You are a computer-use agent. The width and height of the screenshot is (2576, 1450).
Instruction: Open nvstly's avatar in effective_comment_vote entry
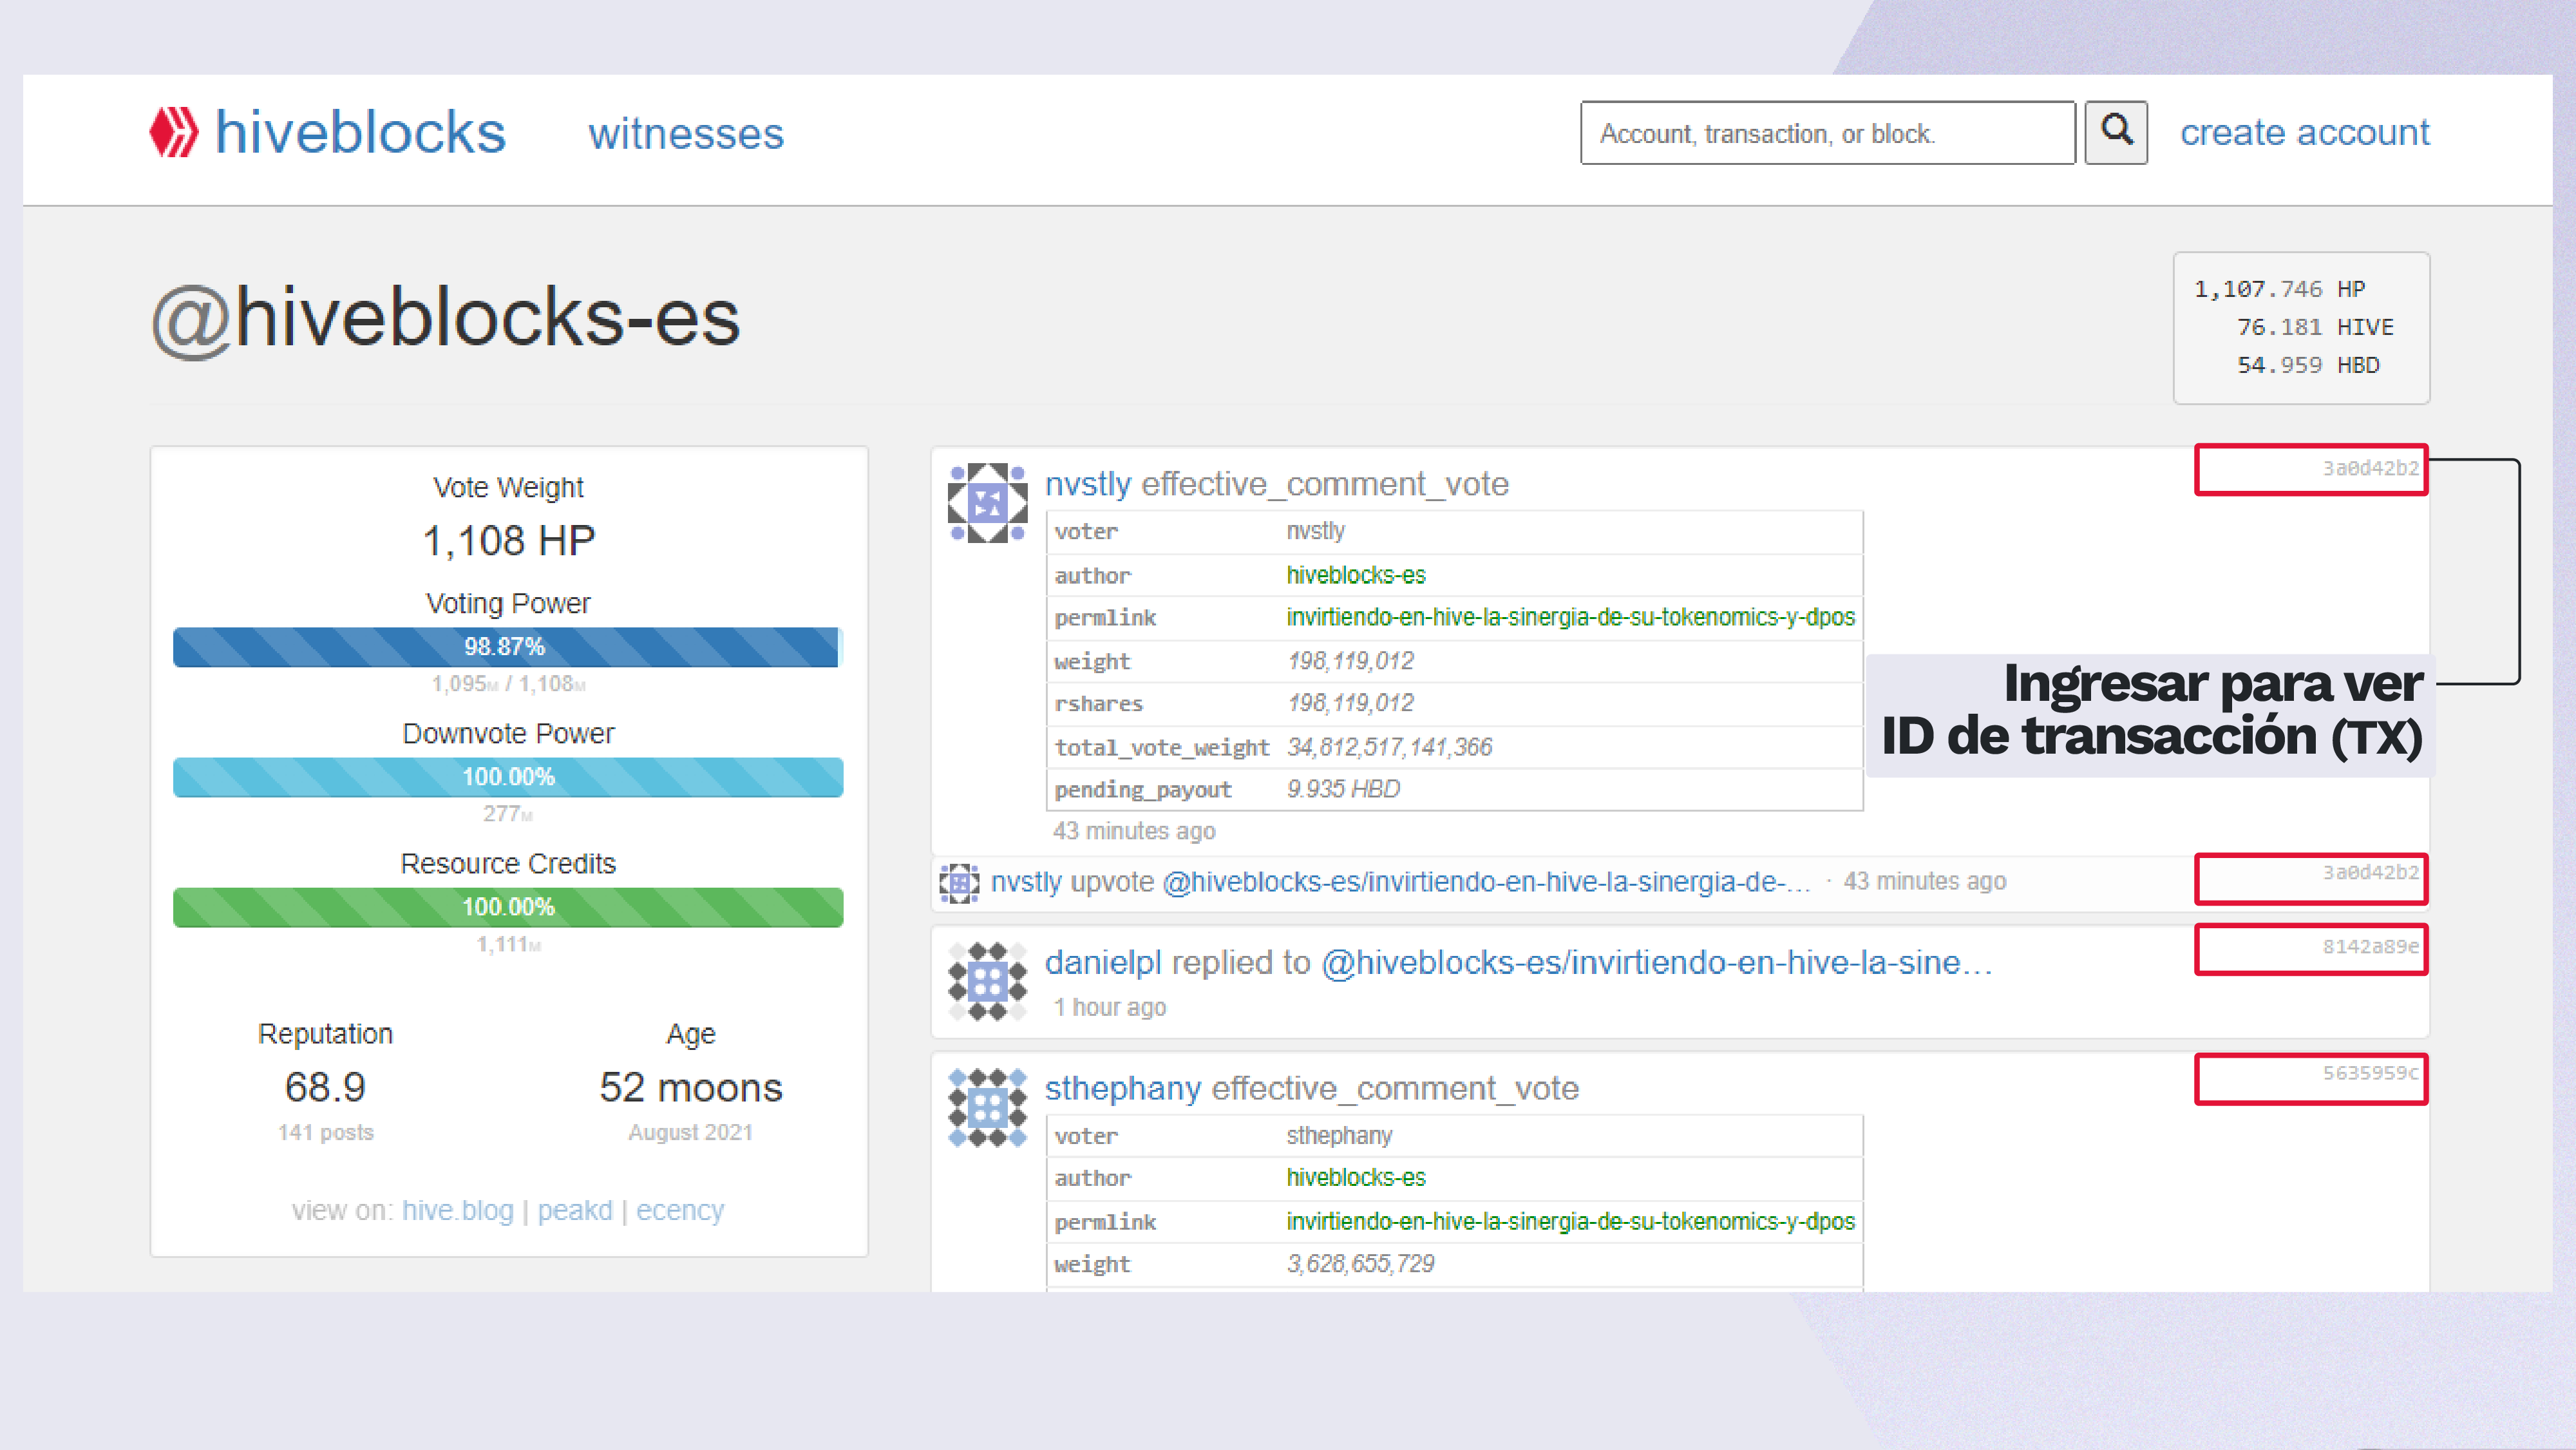pos(987,502)
